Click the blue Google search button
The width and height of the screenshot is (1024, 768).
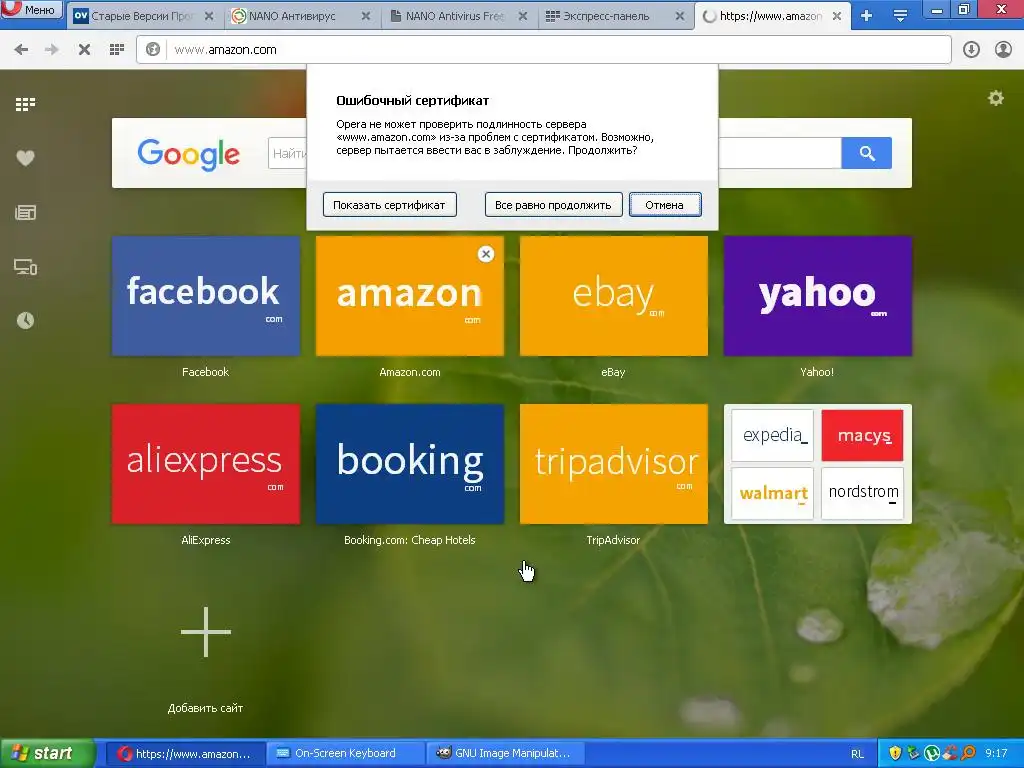[867, 153]
